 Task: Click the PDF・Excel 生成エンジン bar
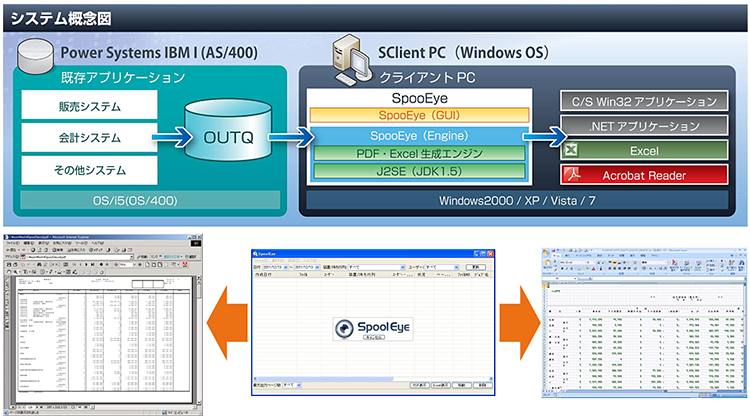pyautogui.click(x=419, y=154)
